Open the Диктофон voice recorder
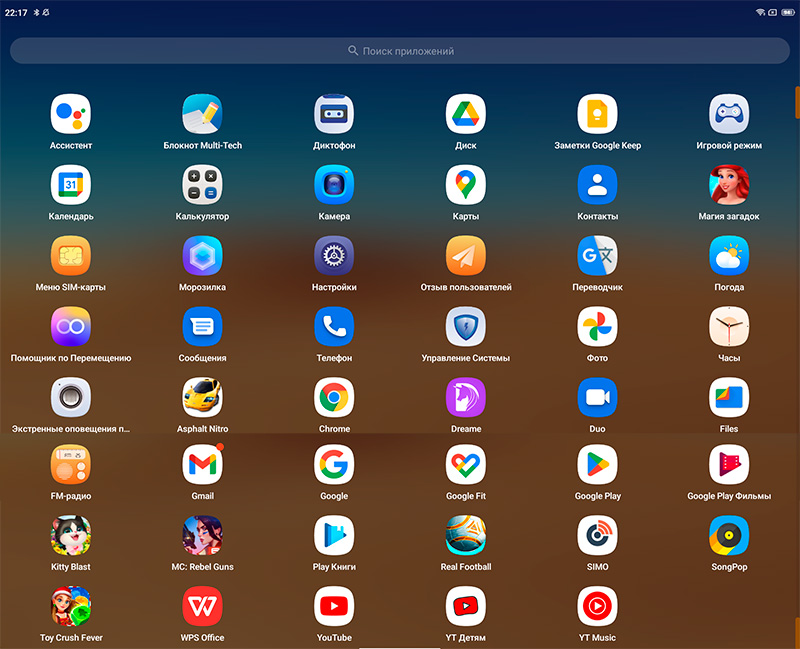The width and height of the screenshot is (800, 649). tap(334, 115)
